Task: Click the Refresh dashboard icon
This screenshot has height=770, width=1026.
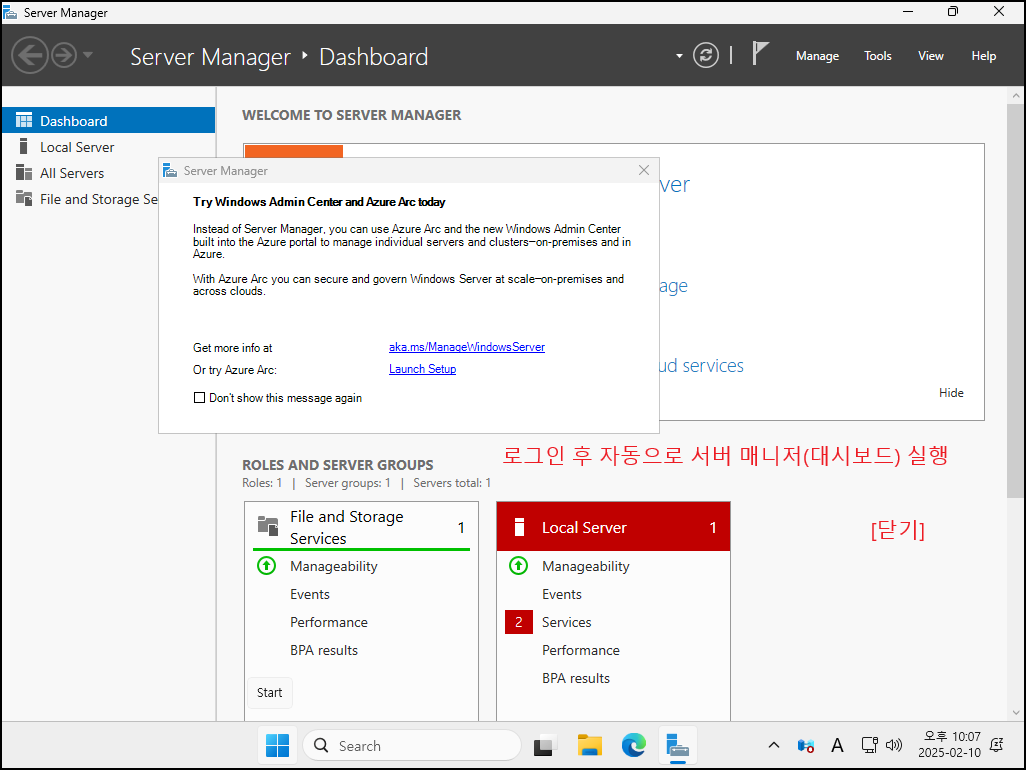Action: [706, 55]
